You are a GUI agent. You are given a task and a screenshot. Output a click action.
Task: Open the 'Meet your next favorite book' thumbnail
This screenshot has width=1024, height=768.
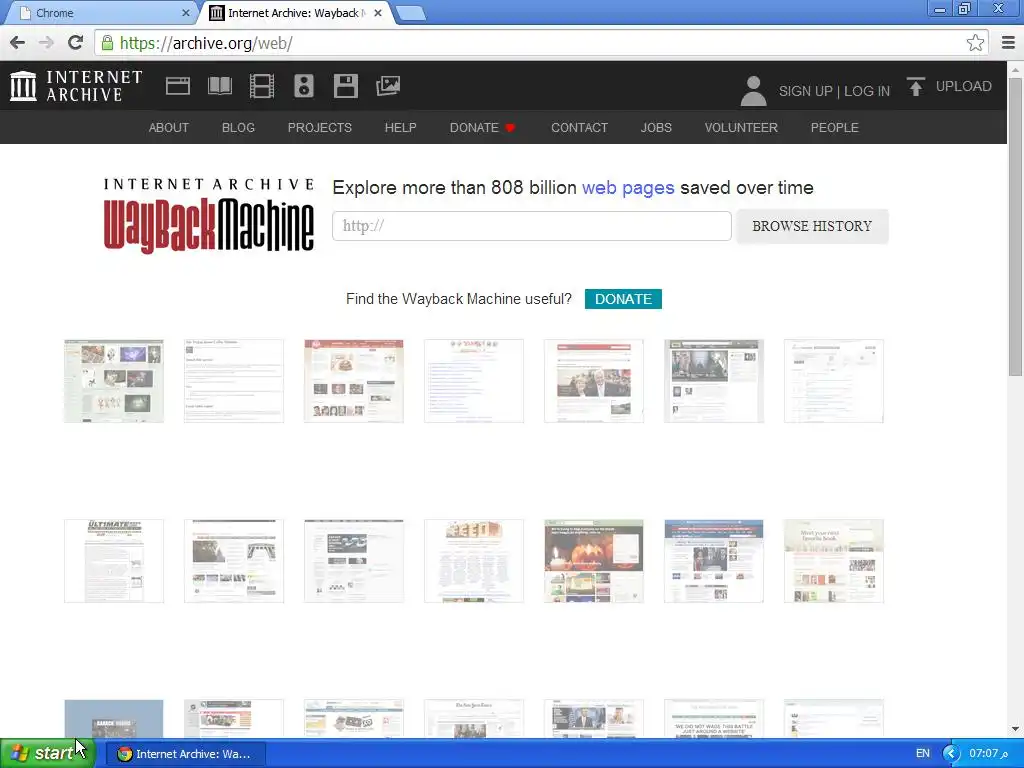coord(833,561)
